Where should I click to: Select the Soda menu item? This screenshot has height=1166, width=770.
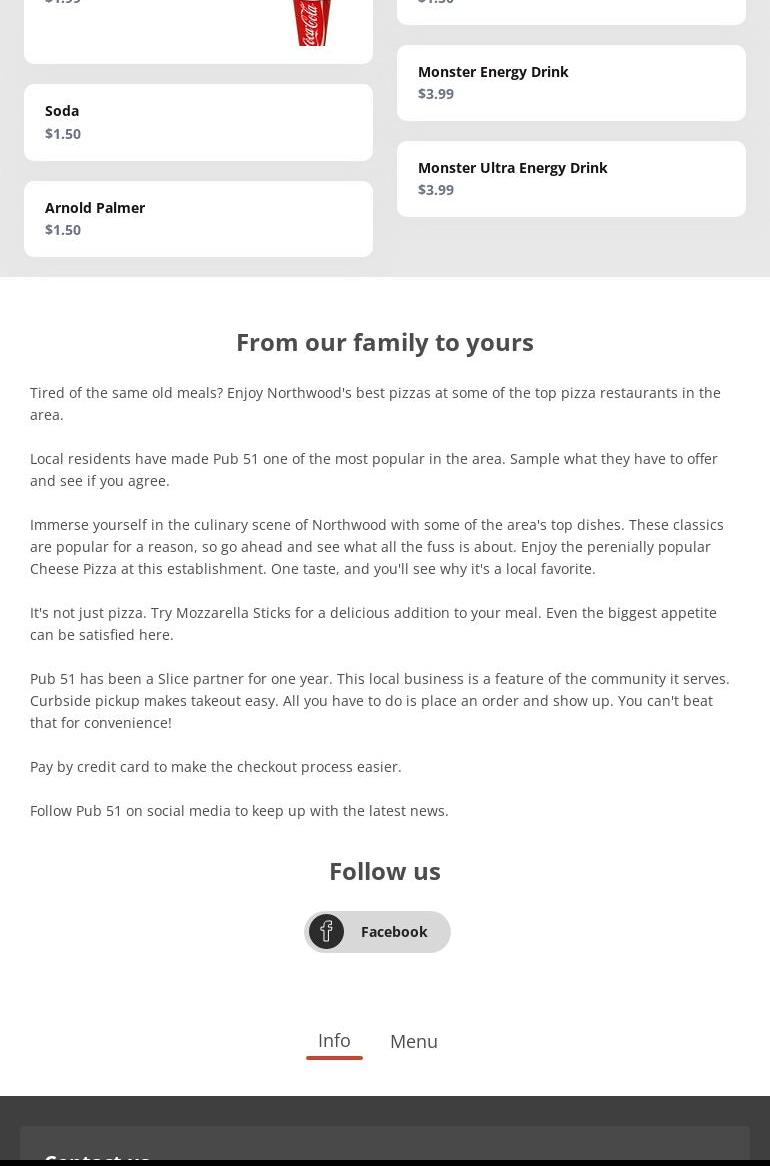coord(62,111)
